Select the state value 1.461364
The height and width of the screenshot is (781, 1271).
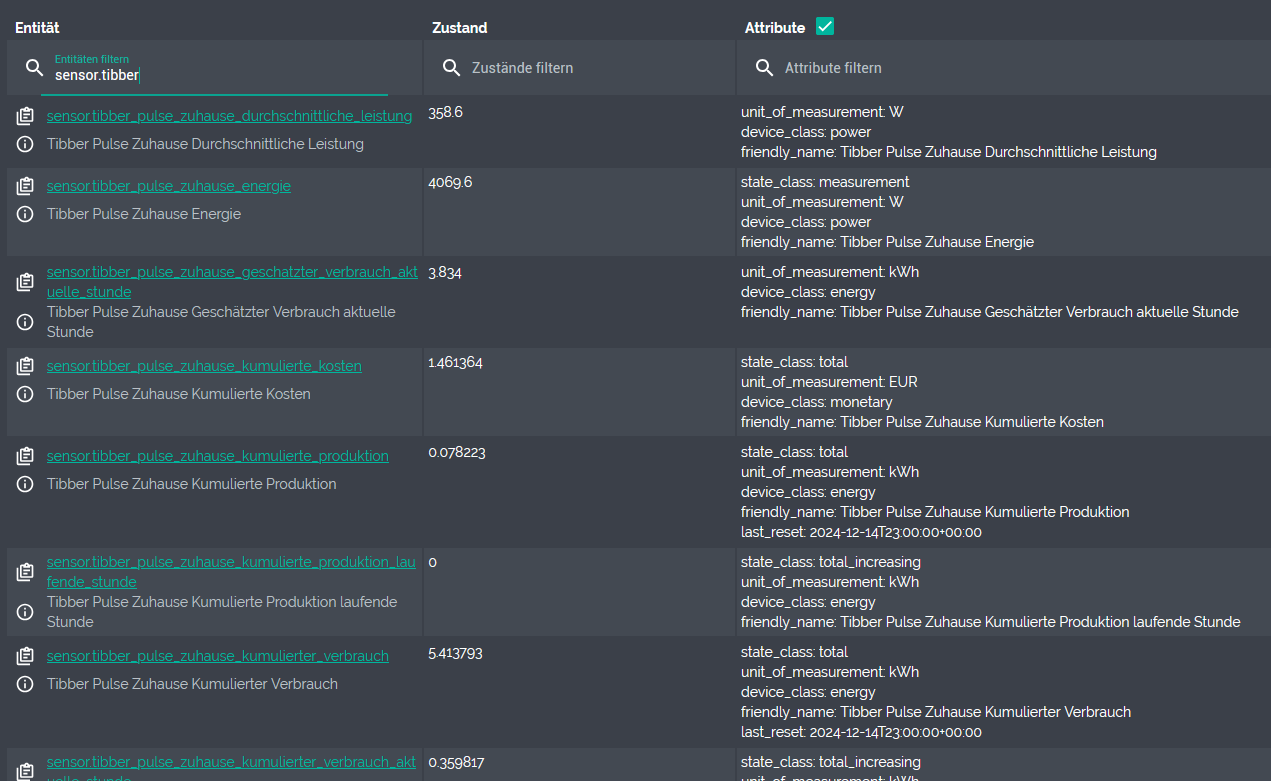(x=455, y=362)
